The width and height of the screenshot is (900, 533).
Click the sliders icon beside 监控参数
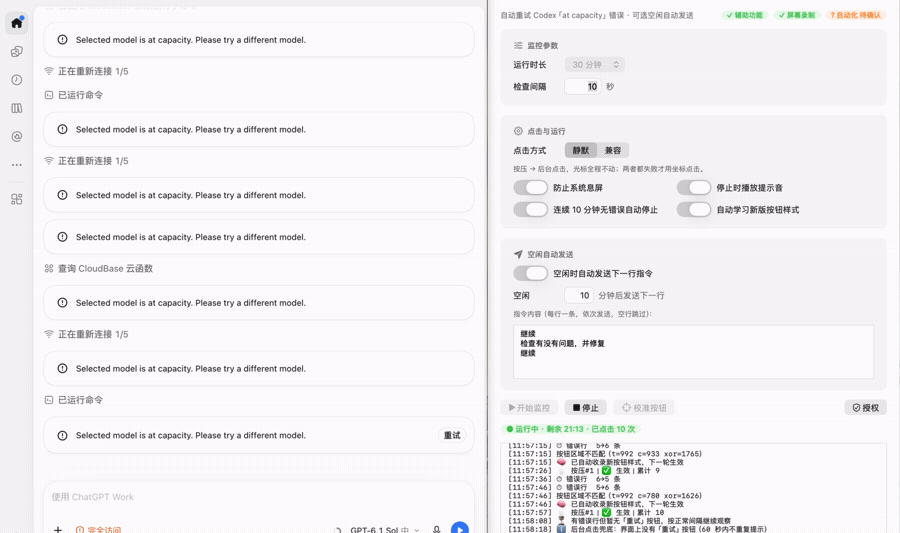point(518,45)
